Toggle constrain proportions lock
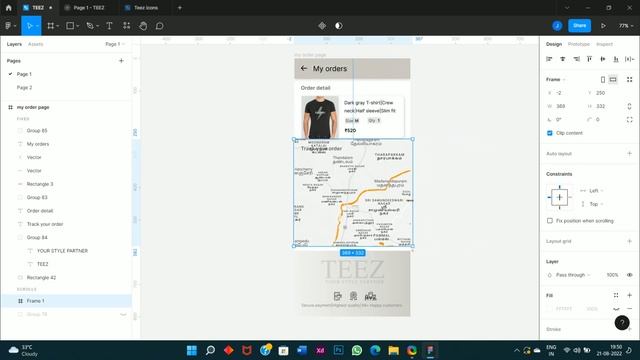Viewport: 640px width, 360px height. click(629, 106)
